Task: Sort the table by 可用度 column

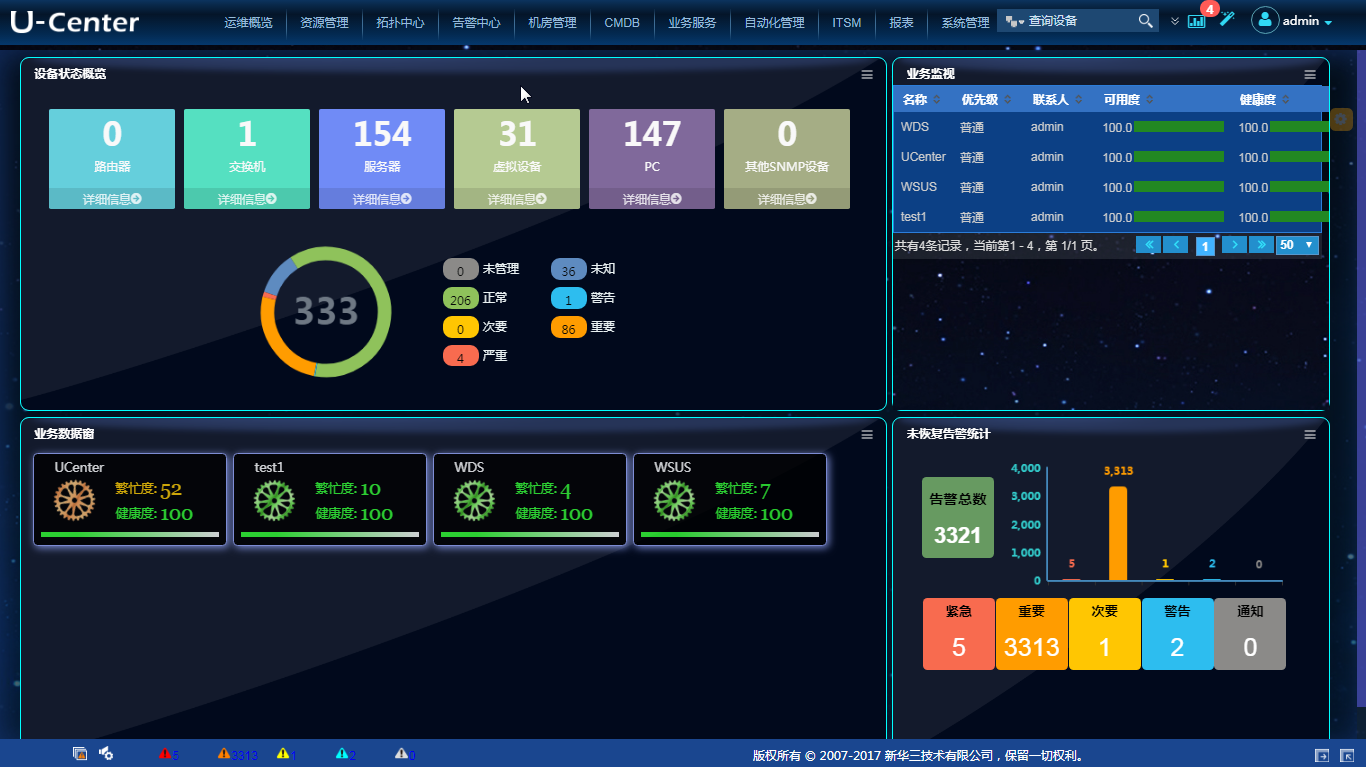Action: pos(1128,100)
